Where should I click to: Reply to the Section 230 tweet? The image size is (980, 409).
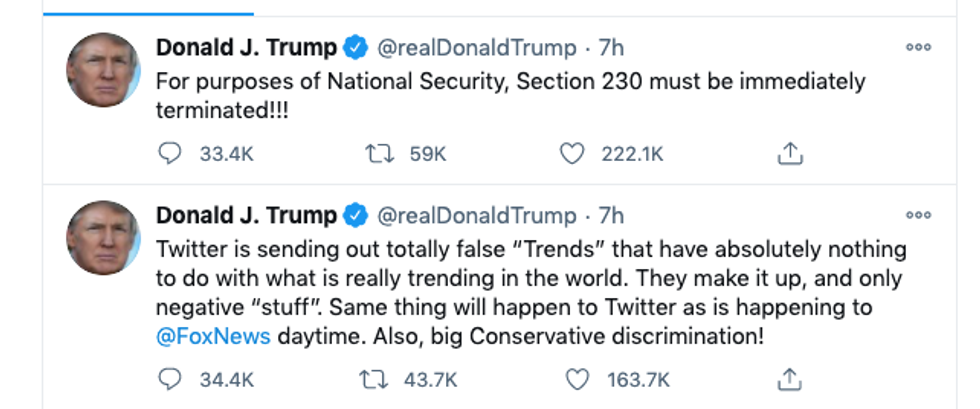171,153
